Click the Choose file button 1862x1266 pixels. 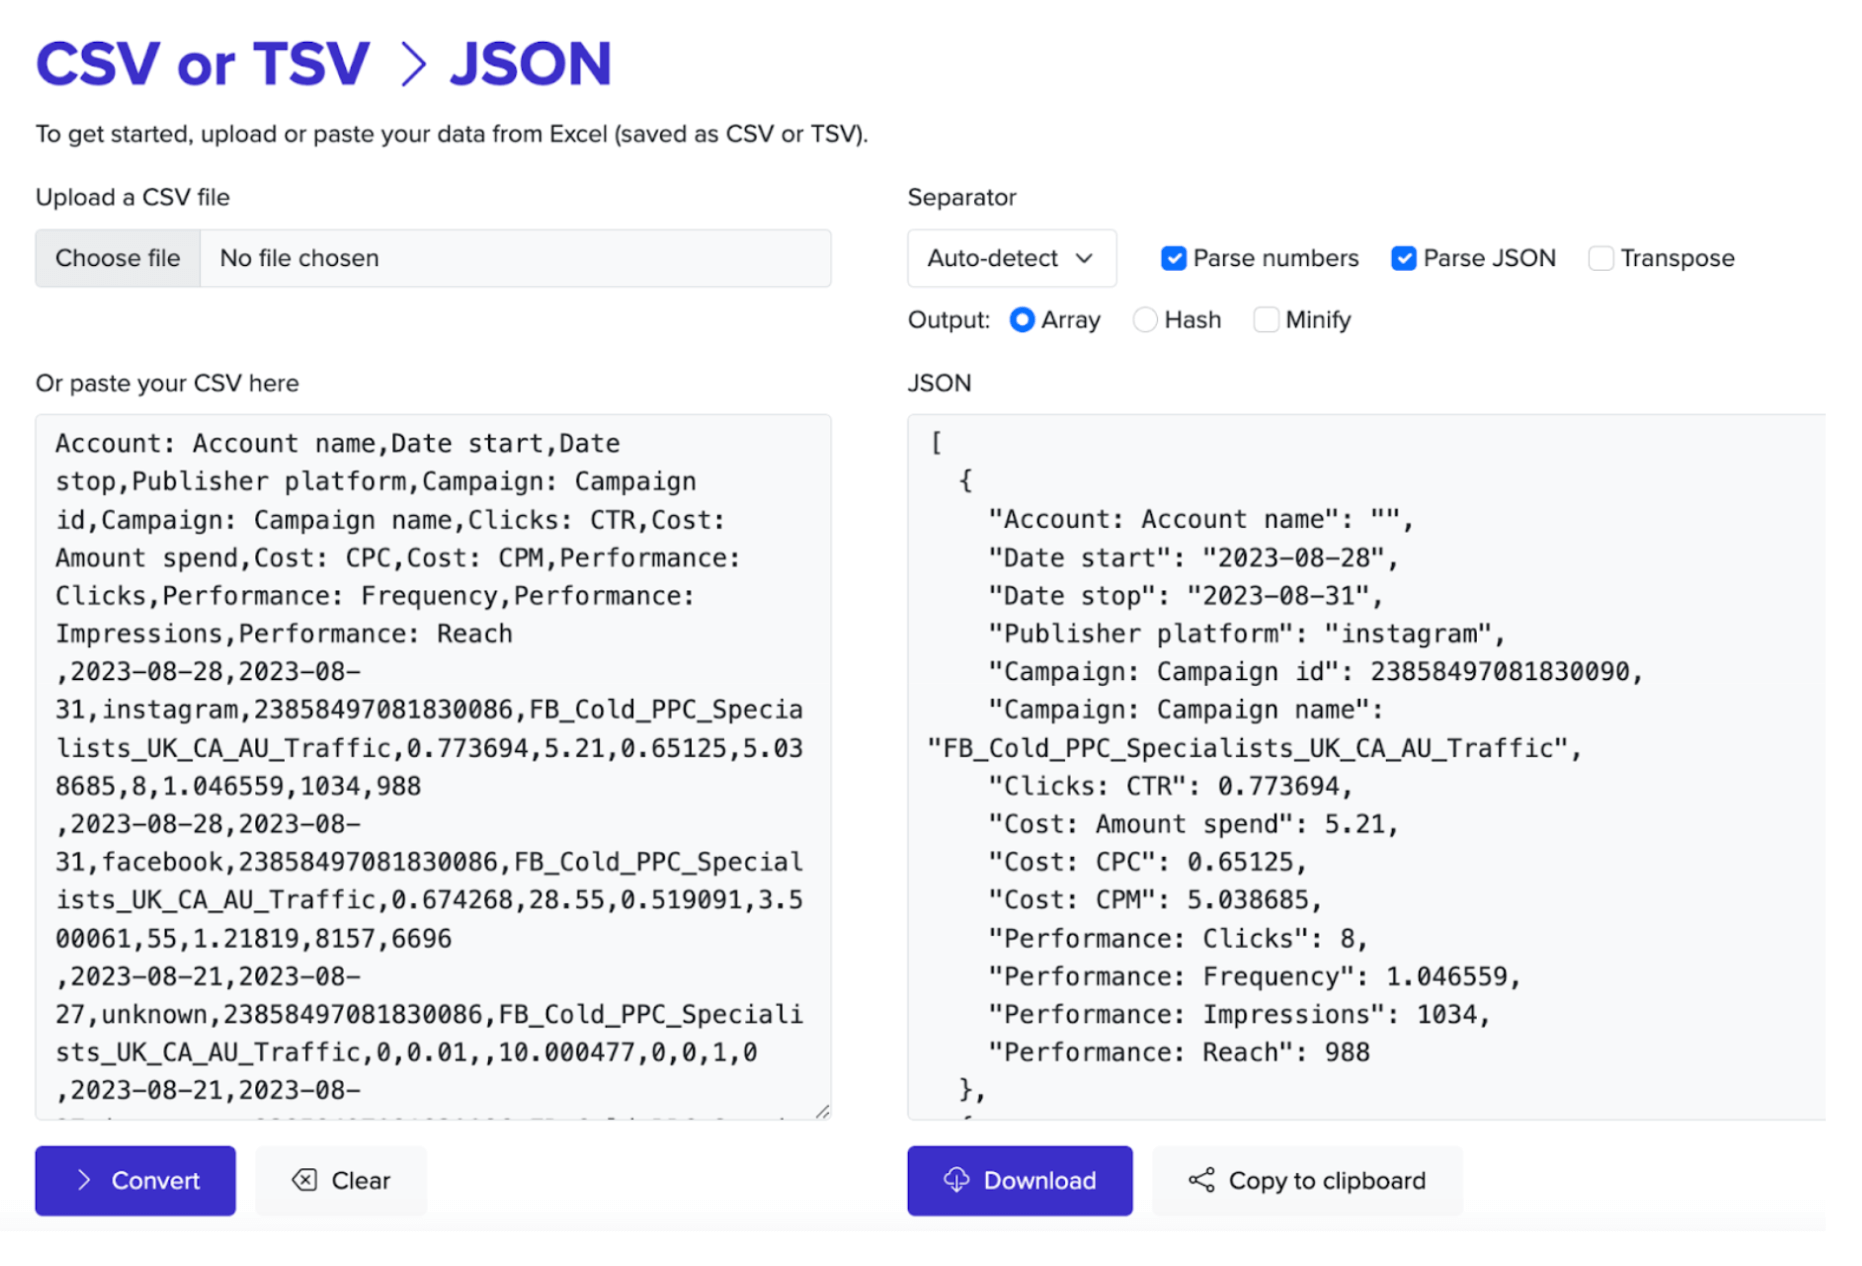tap(118, 258)
